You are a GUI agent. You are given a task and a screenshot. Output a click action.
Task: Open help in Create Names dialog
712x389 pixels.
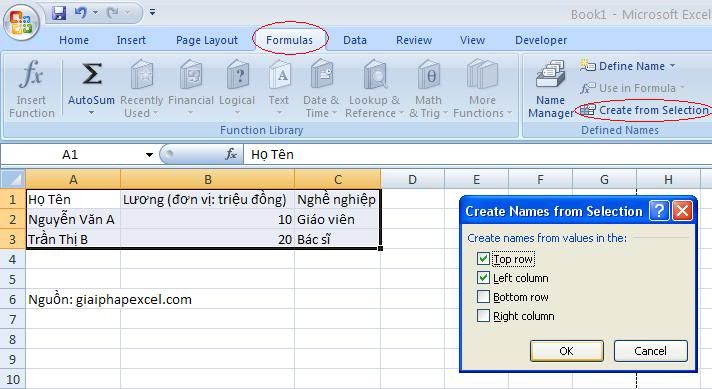point(659,211)
